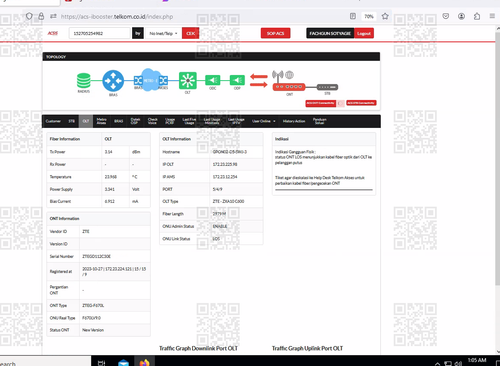The height and width of the screenshot is (366, 500).
Task: Open Task View in taskbar
Action: (x=102, y=363)
